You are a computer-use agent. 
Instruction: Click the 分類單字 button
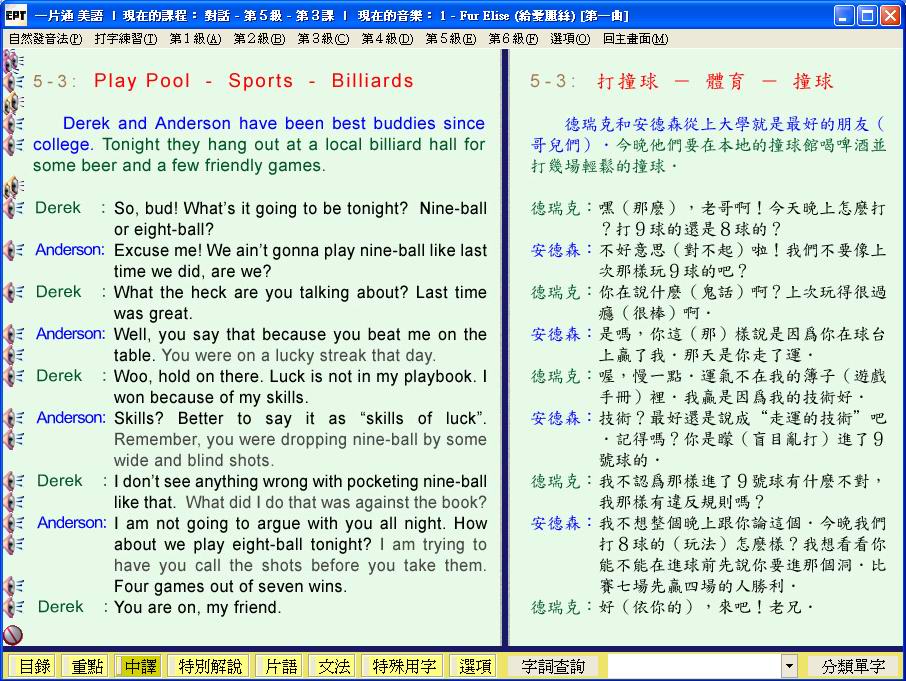(853, 666)
